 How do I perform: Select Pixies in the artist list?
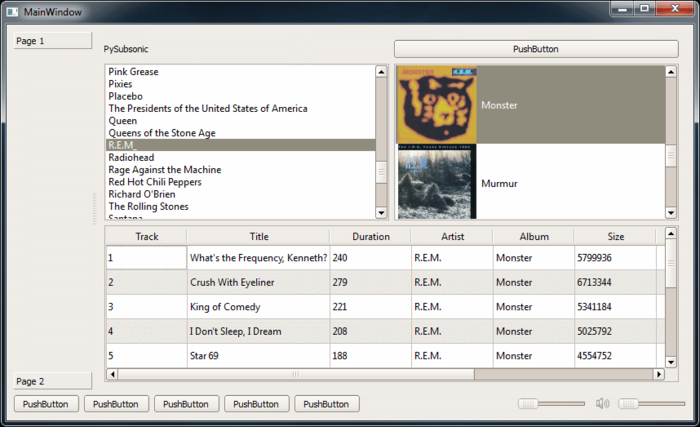[x=241, y=84]
